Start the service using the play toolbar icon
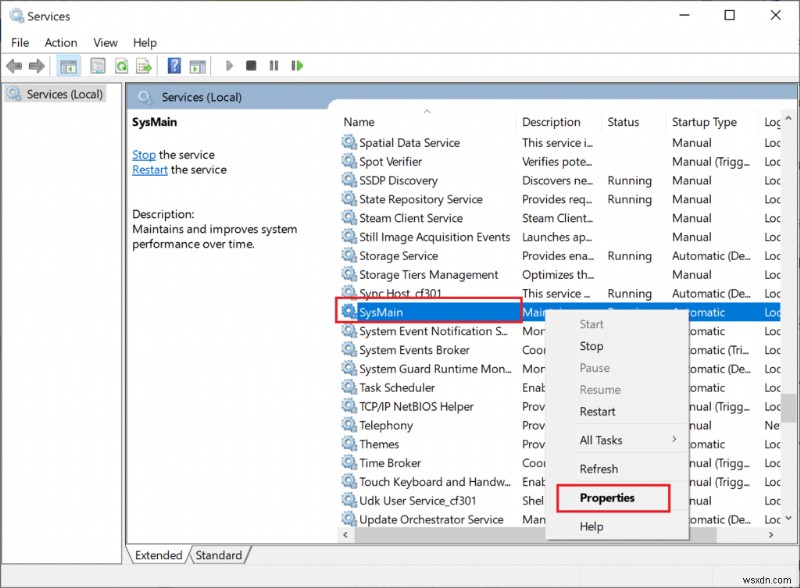The height and width of the screenshot is (588, 800). [x=228, y=66]
